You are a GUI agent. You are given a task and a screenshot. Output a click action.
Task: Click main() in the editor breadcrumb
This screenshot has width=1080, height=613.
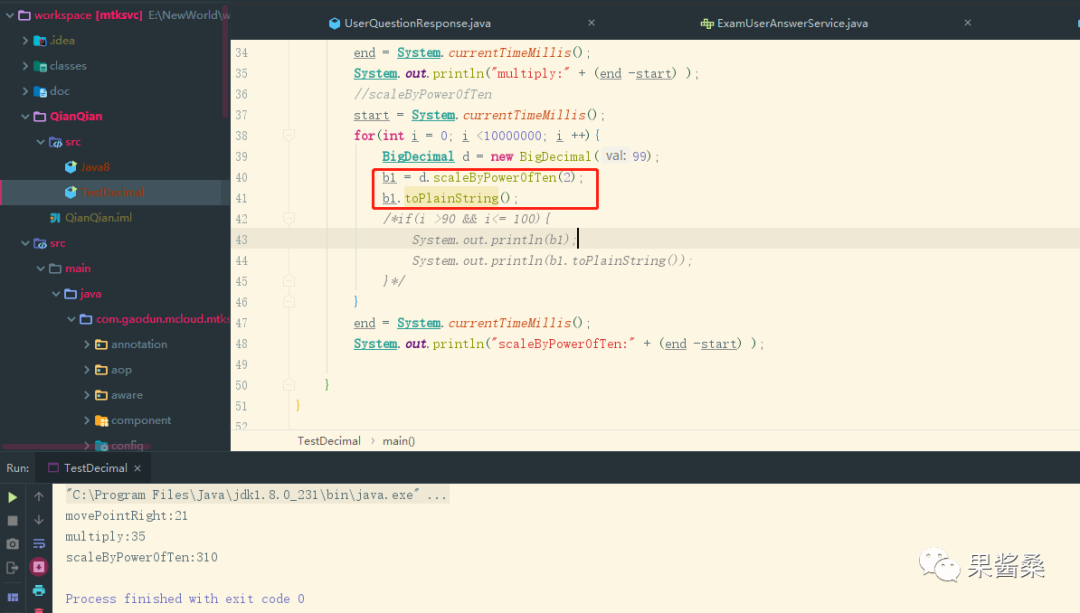(399, 441)
